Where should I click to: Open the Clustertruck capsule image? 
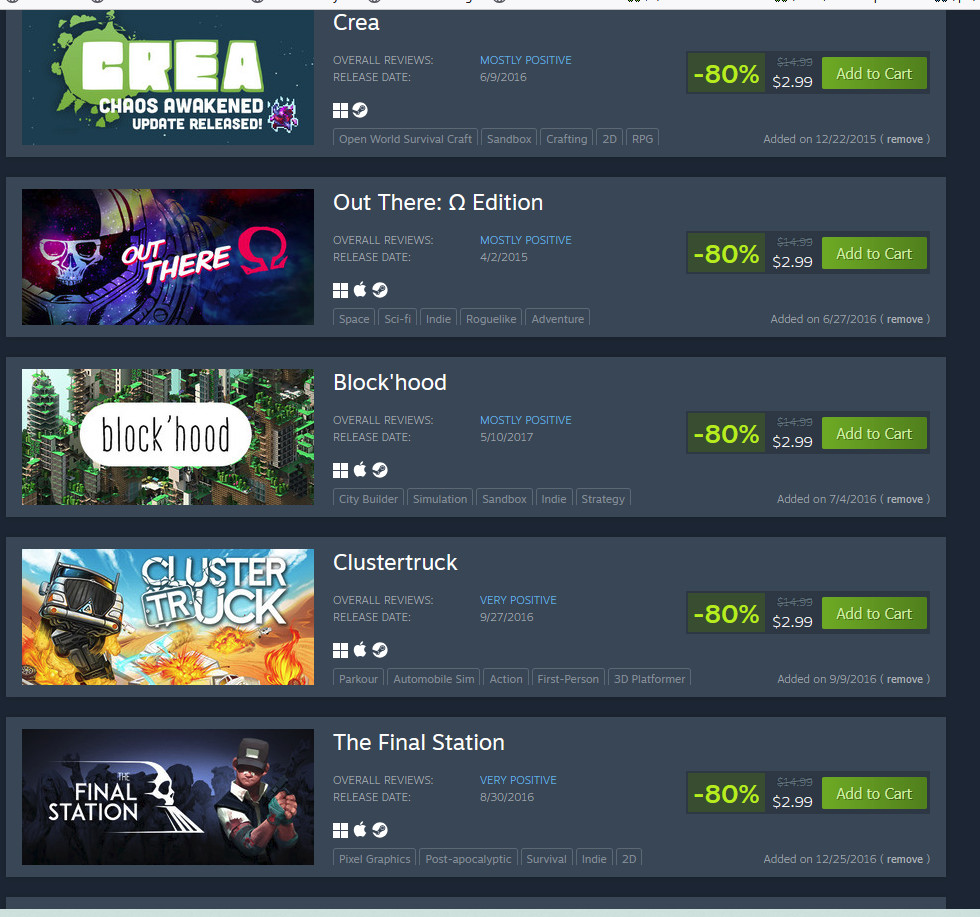168,617
